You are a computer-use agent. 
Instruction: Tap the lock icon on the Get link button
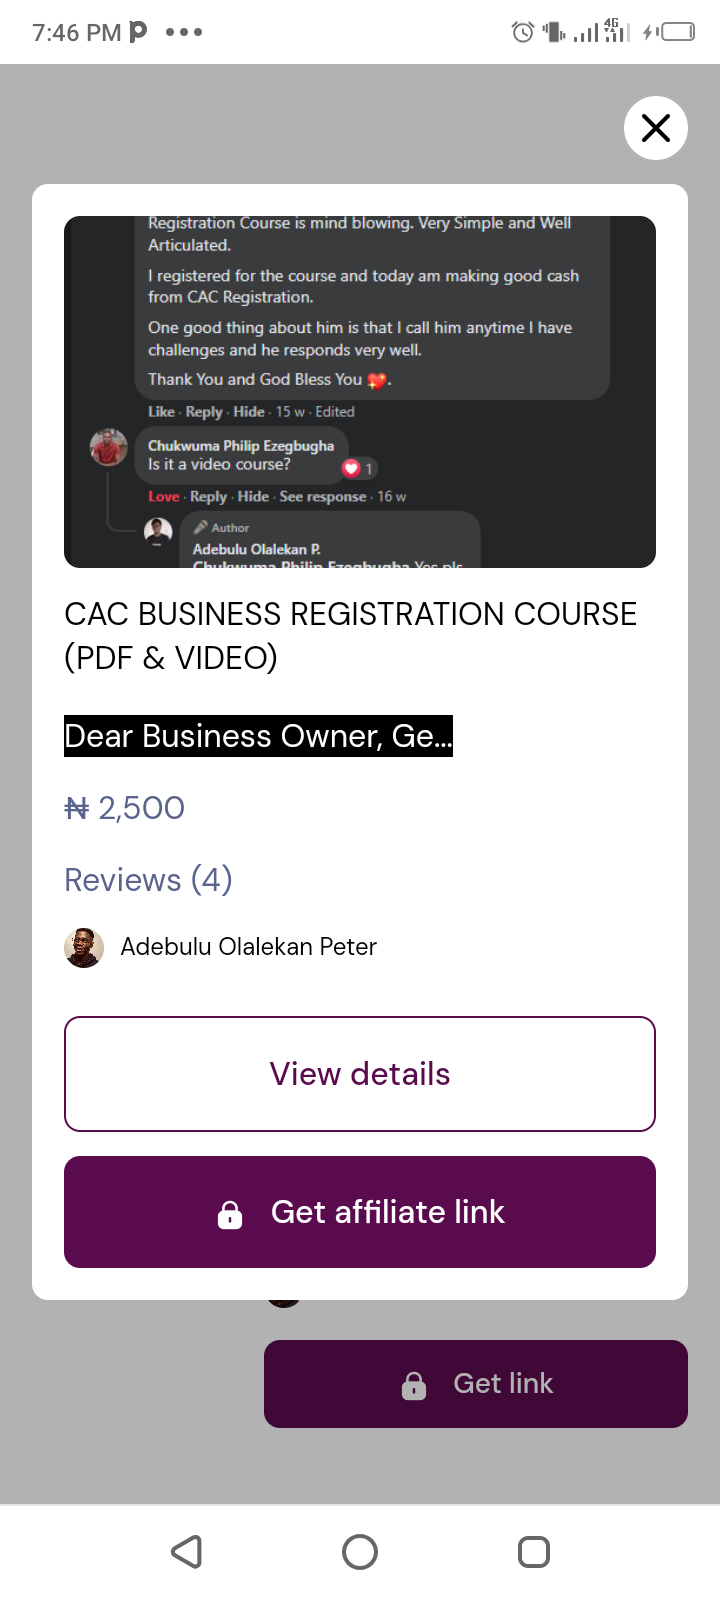412,1384
